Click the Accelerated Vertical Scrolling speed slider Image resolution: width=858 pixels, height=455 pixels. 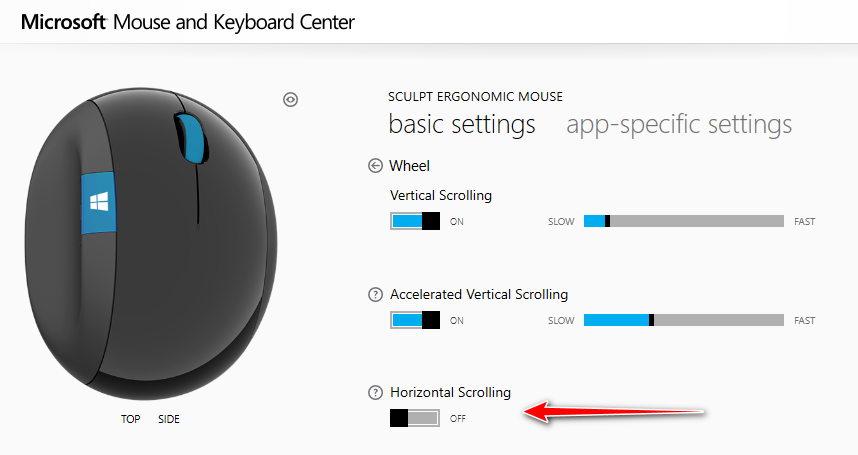(x=716, y=320)
